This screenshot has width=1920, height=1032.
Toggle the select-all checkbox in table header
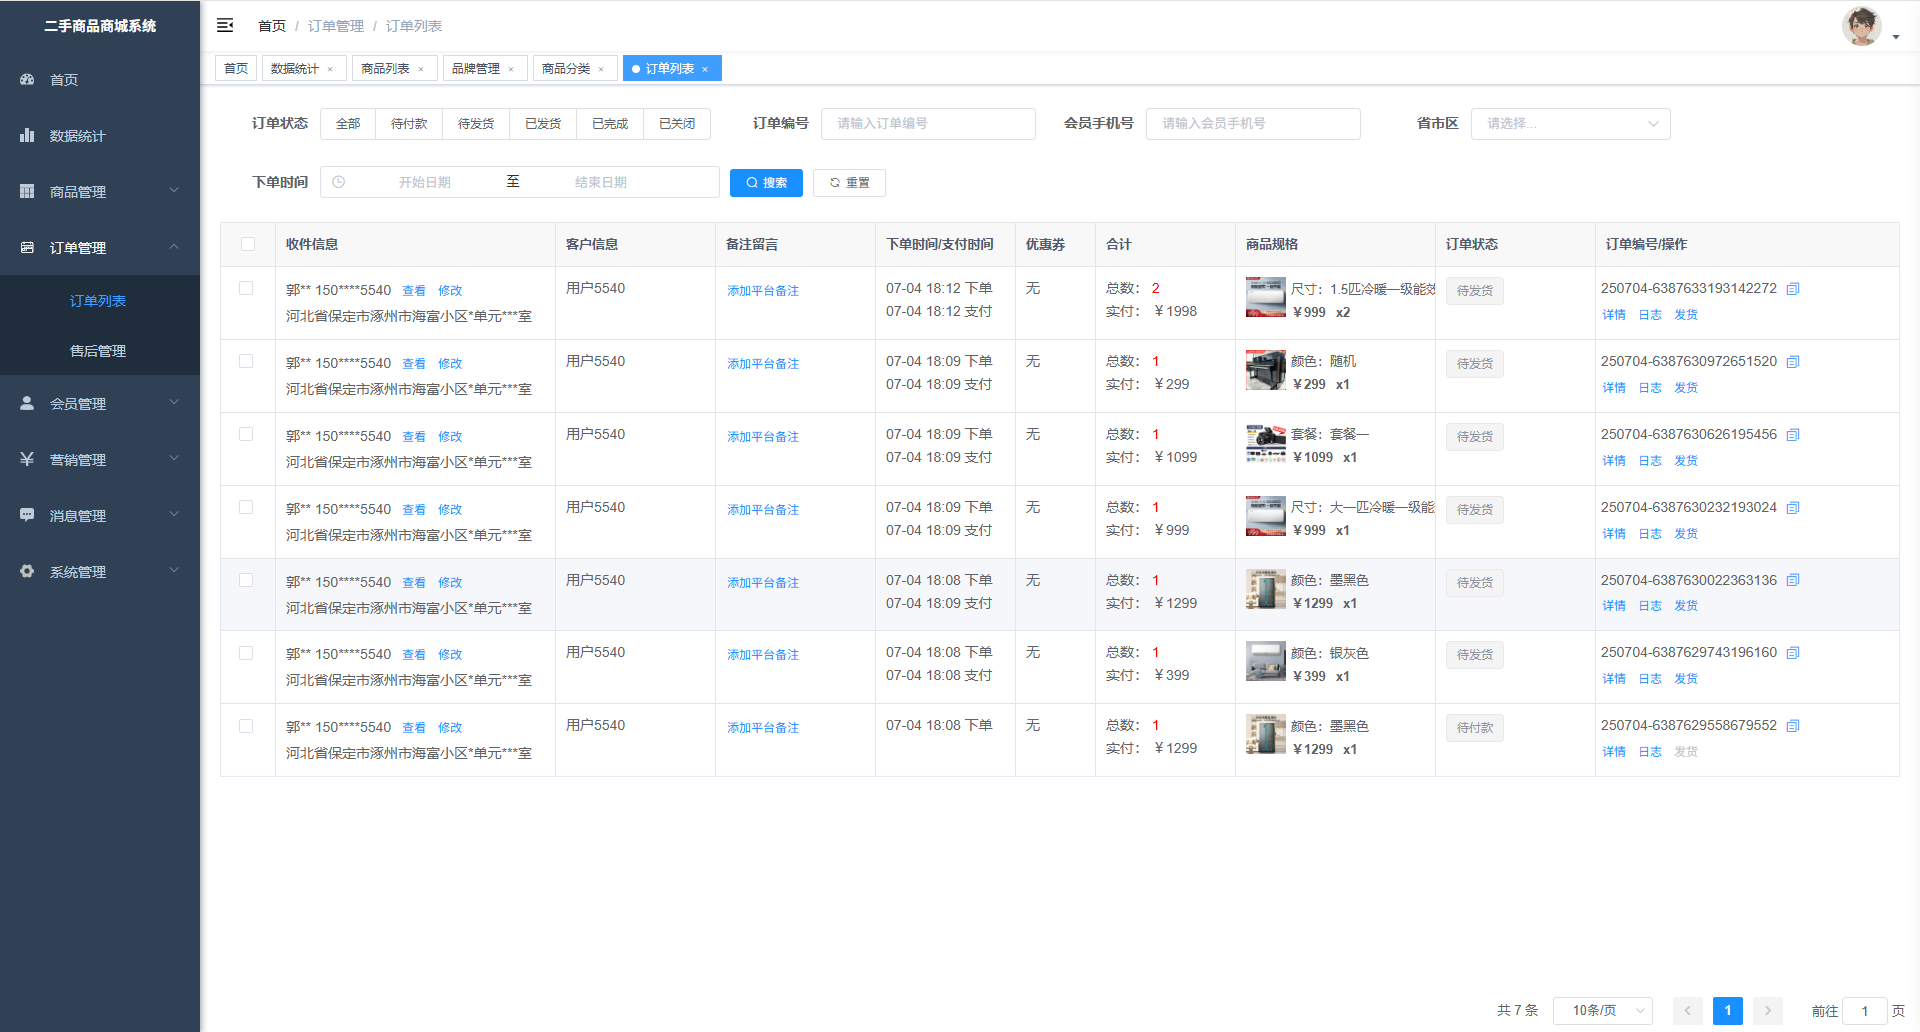click(x=248, y=244)
